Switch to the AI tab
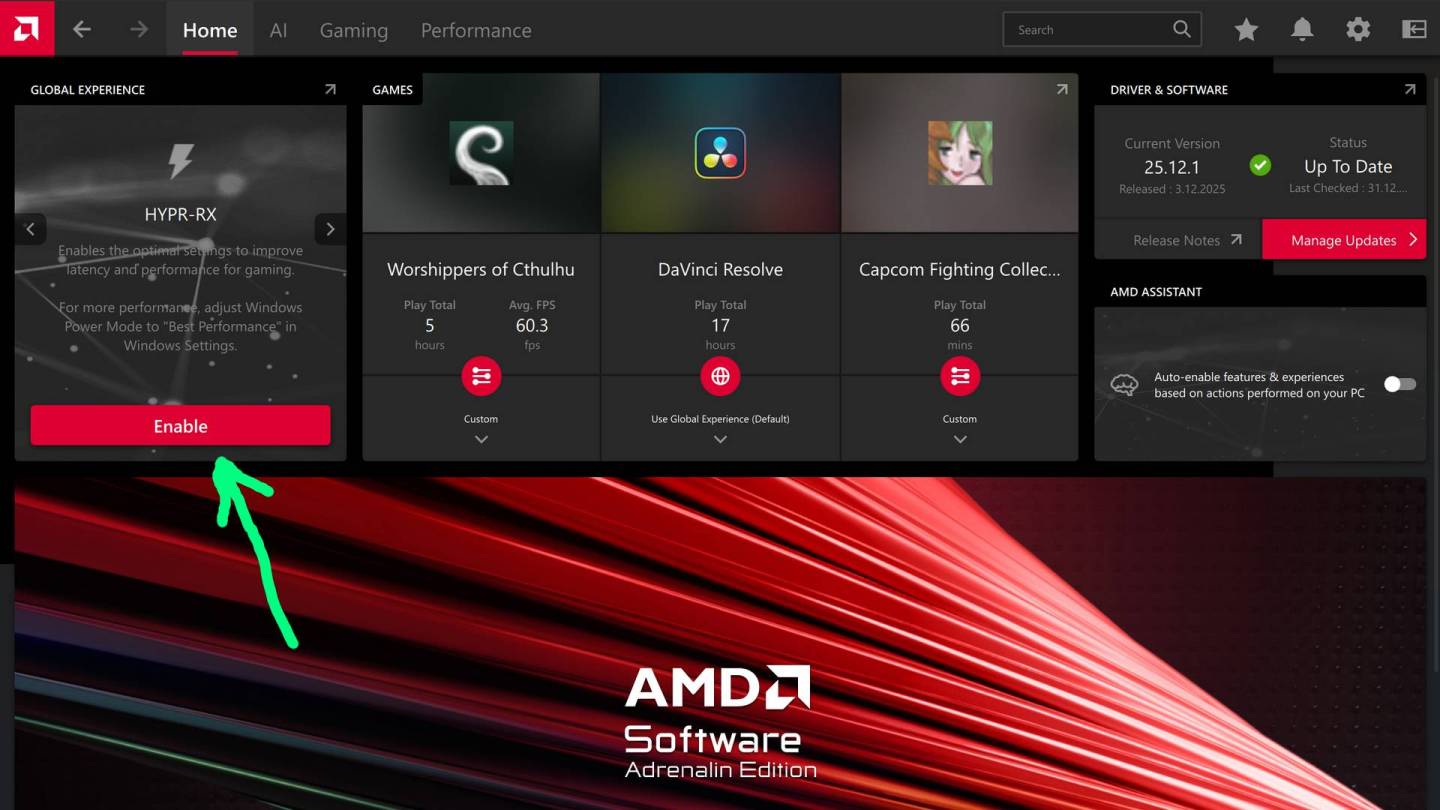Screen dimensions: 1440x810 pyautogui.click(x=278, y=30)
